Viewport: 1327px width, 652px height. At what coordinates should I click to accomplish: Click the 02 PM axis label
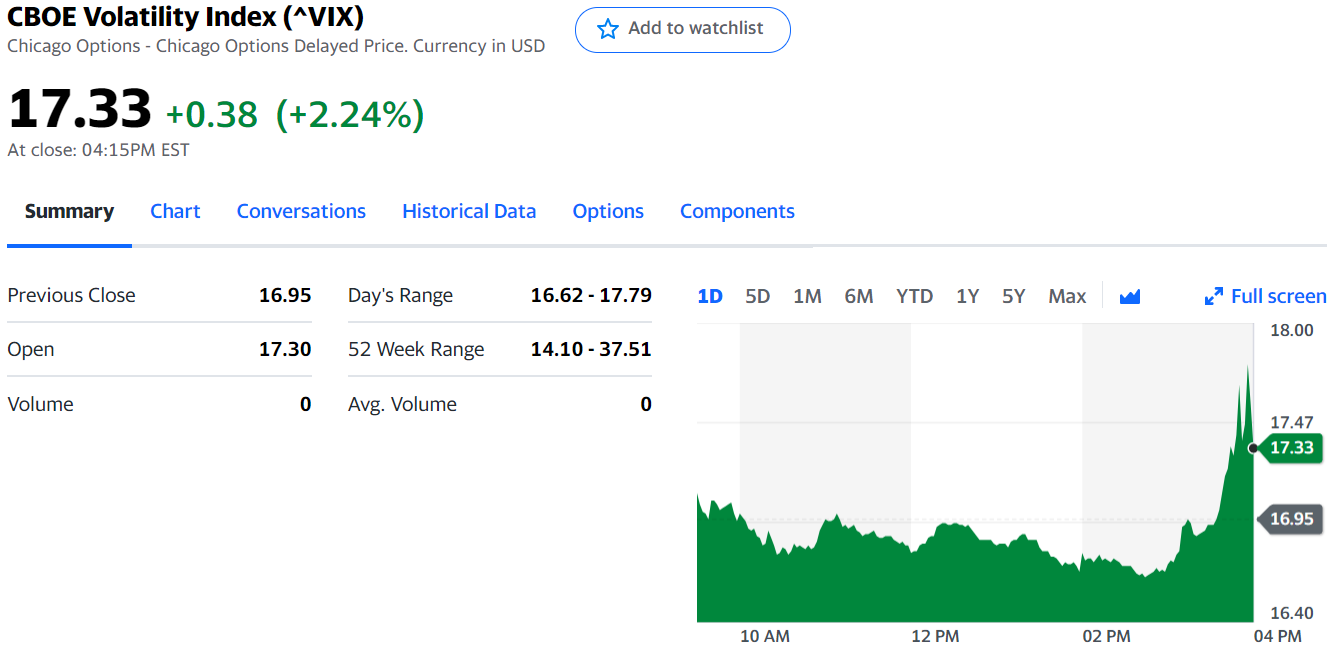coord(1106,636)
